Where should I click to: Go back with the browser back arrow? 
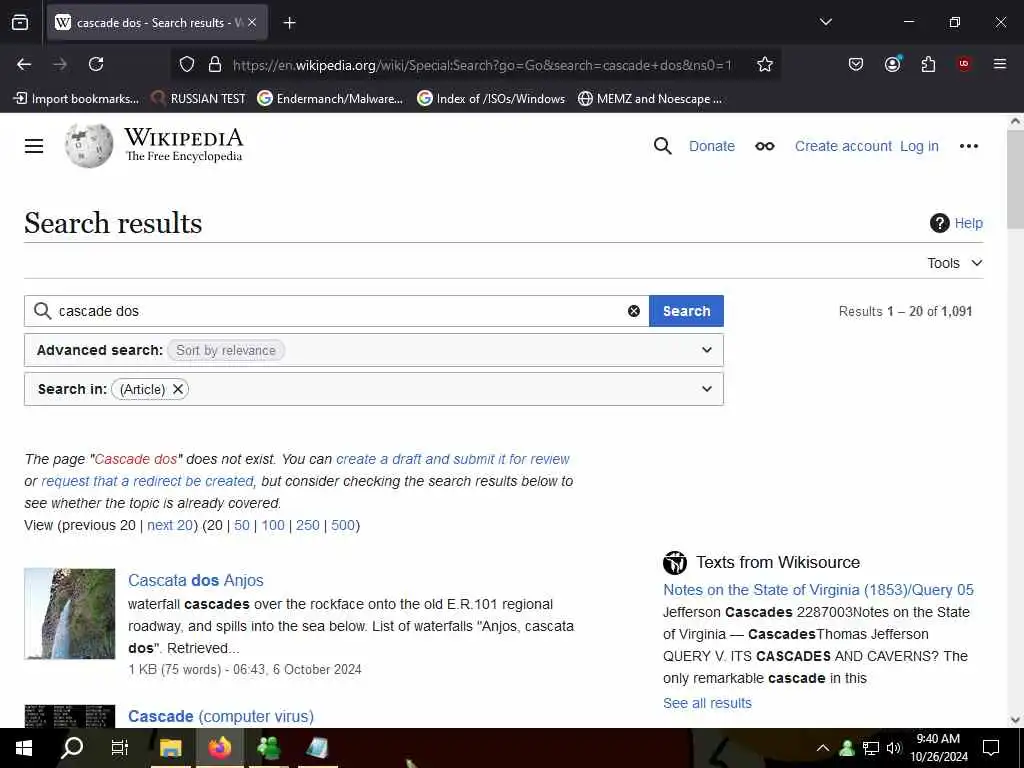(x=24, y=64)
